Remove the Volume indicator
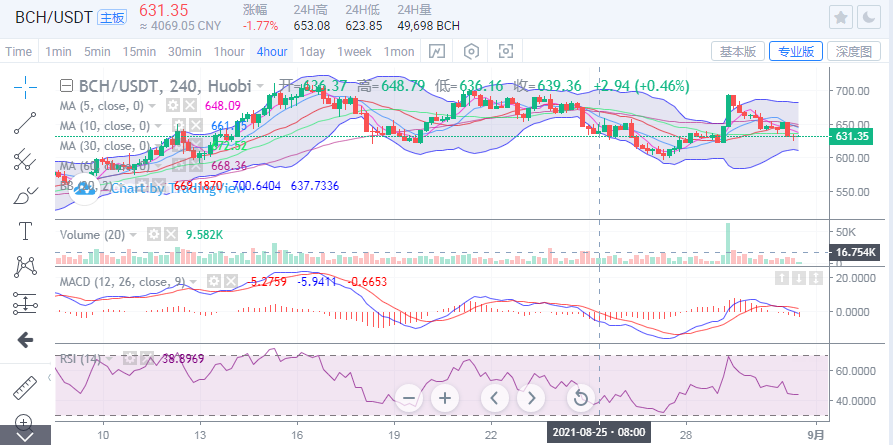 click(171, 234)
